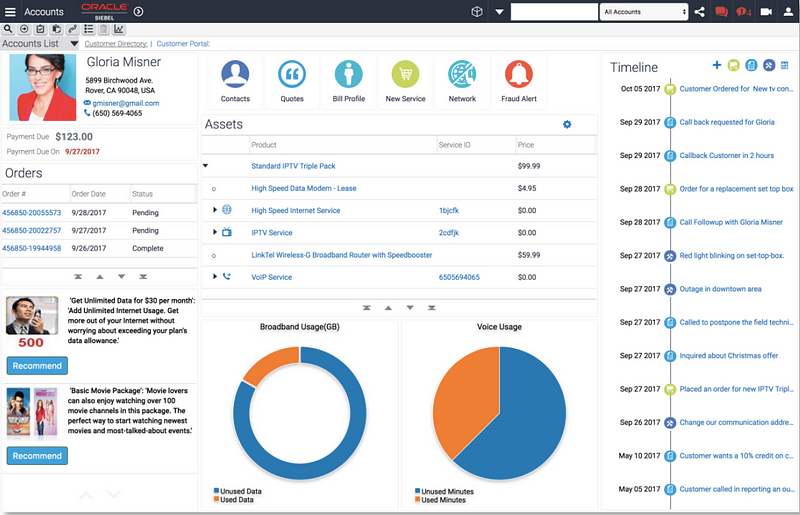The width and height of the screenshot is (800, 515).
Task: Open the red chat messages icon
Action: [x=721, y=12]
